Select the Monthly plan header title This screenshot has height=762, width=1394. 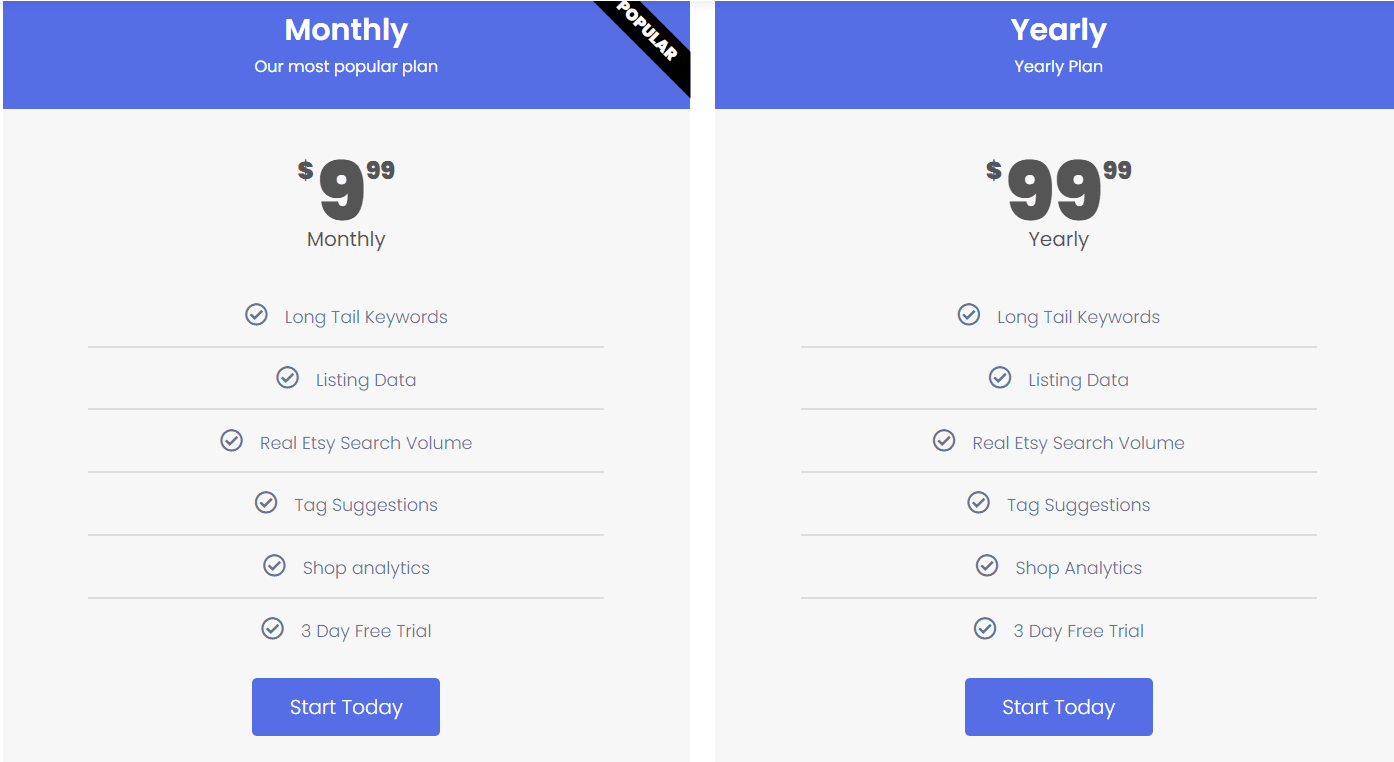tap(346, 30)
